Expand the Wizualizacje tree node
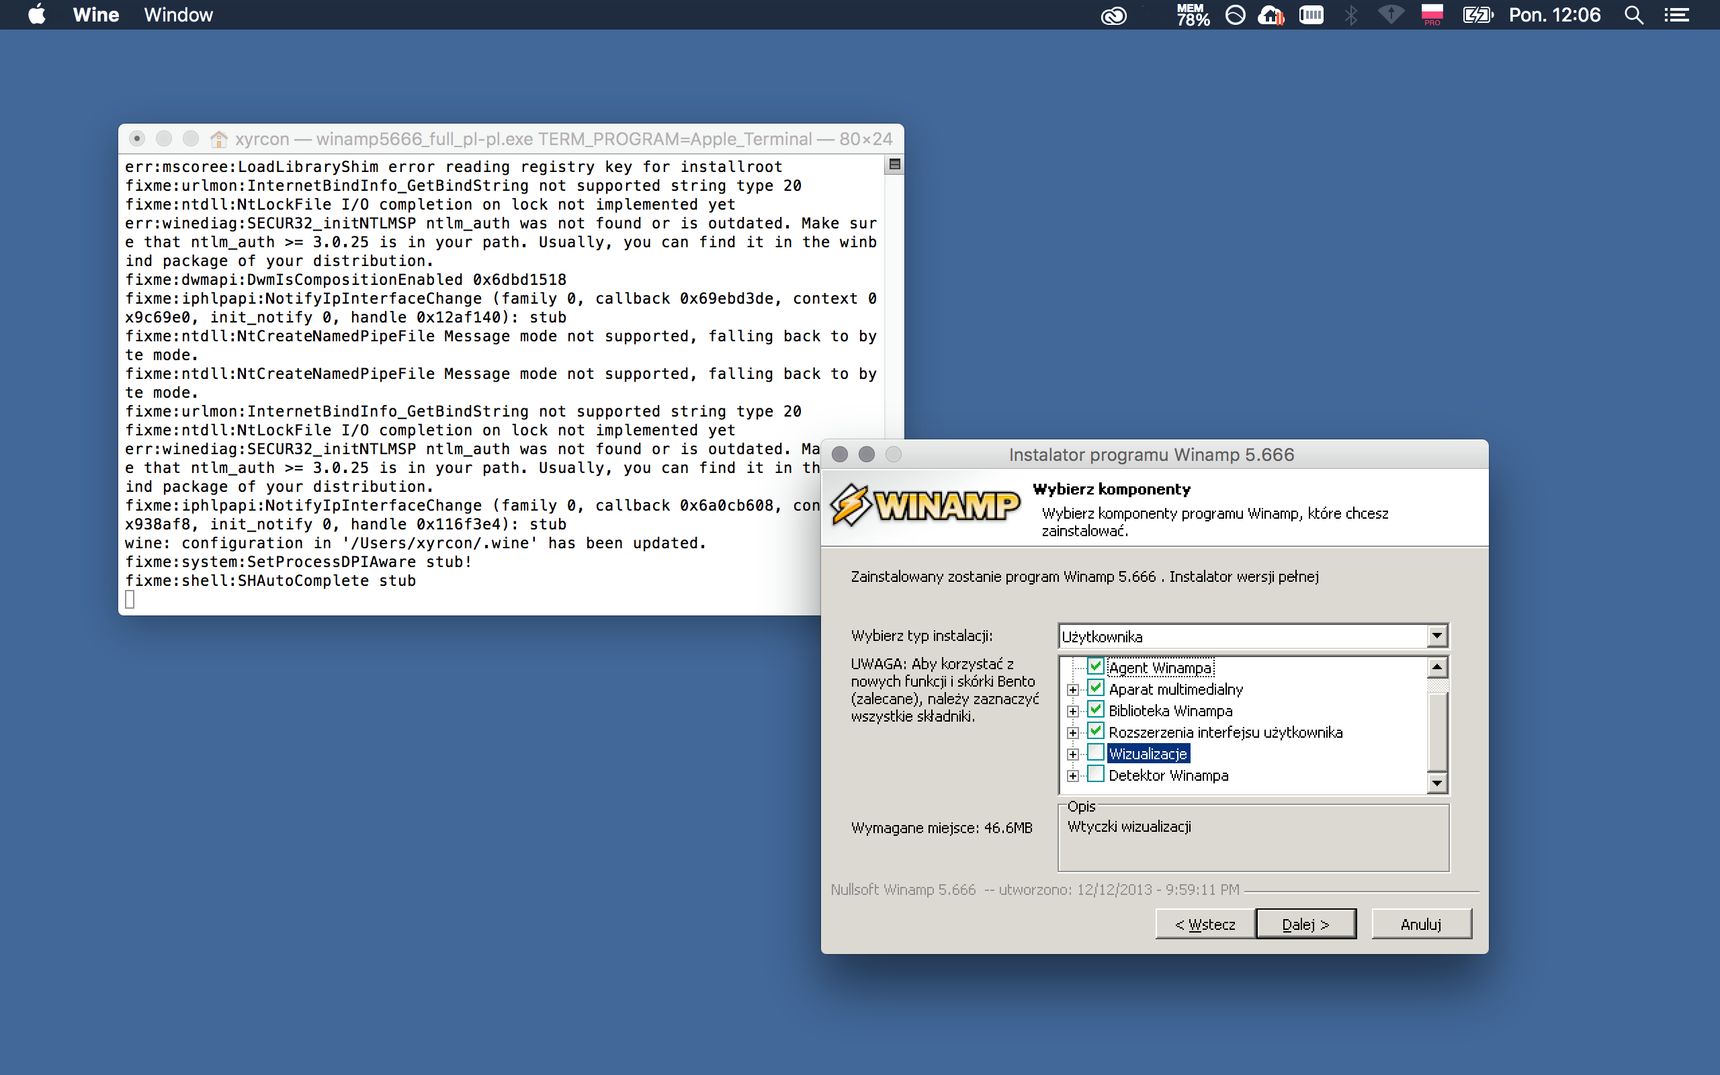The image size is (1720, 1075). [1073, 755]
